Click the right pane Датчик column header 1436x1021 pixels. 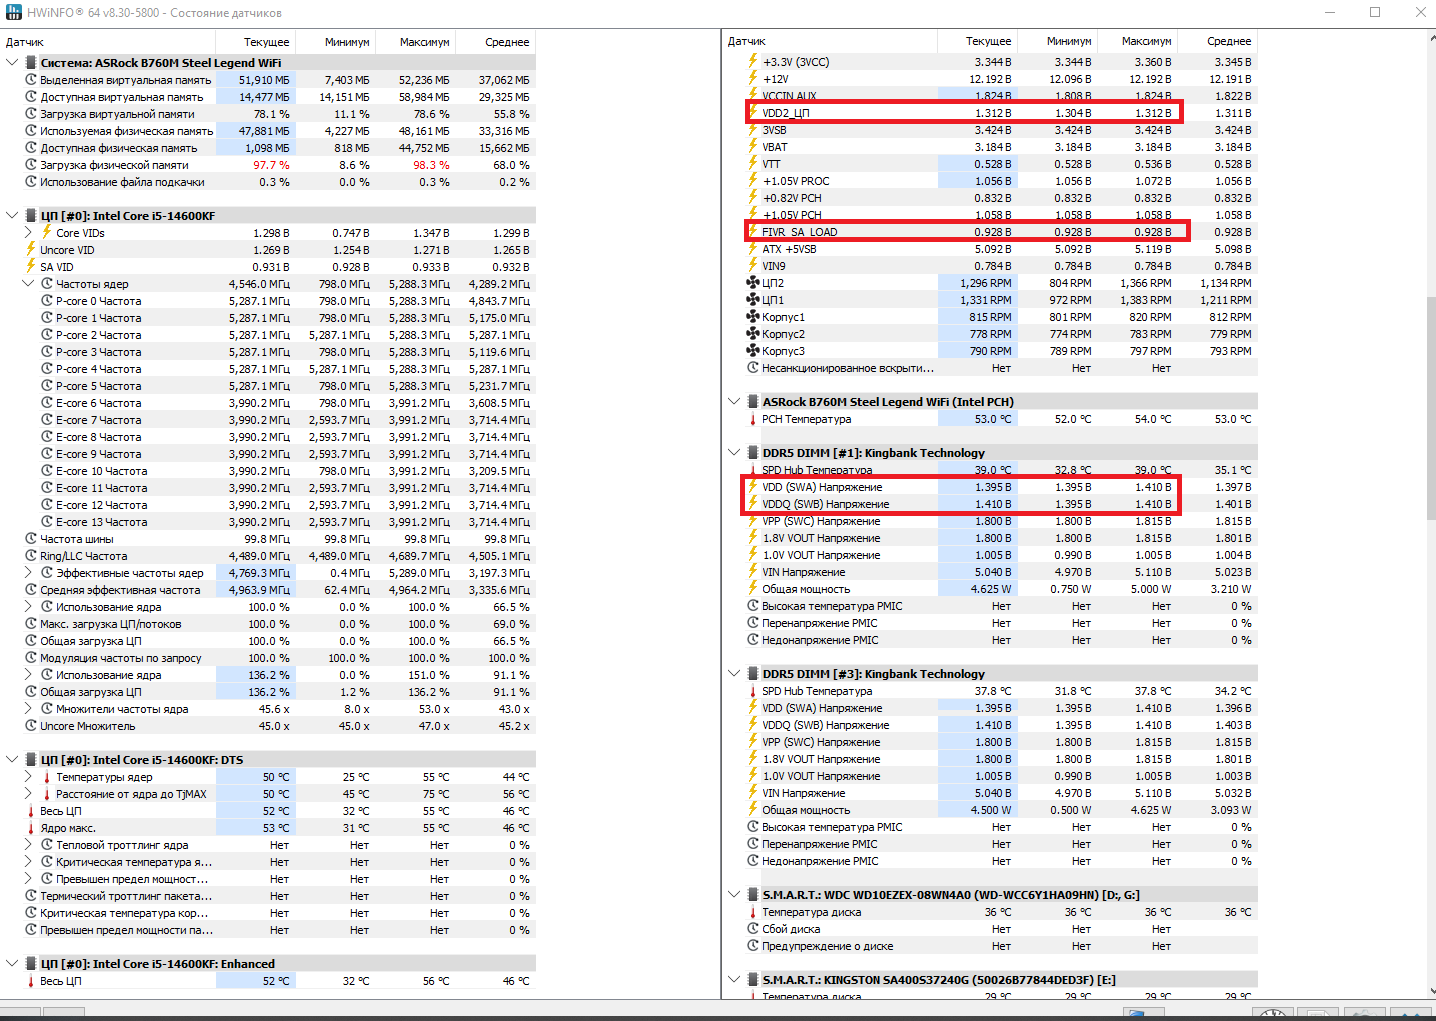tap(830, 41)
